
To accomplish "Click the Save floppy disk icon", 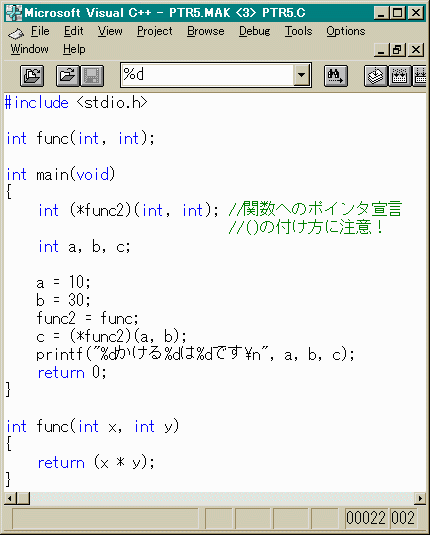I will click(92, 75).
